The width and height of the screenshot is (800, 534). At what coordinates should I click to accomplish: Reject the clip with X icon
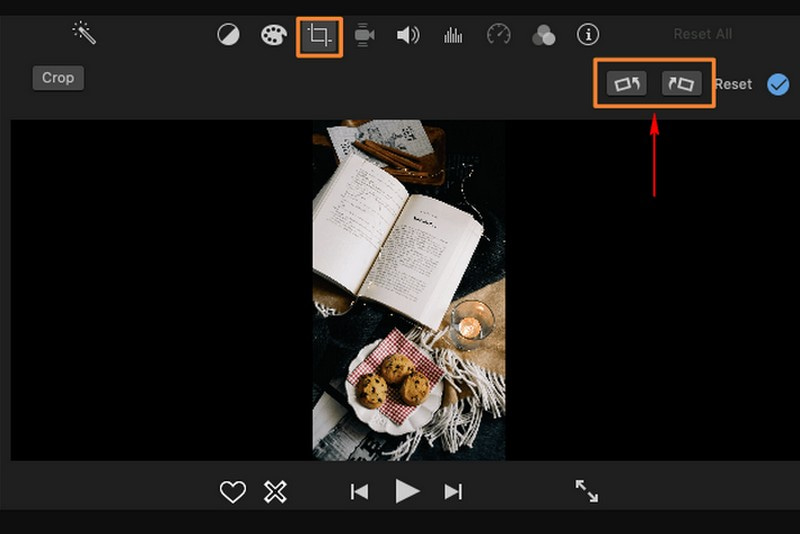click(275, 492)
